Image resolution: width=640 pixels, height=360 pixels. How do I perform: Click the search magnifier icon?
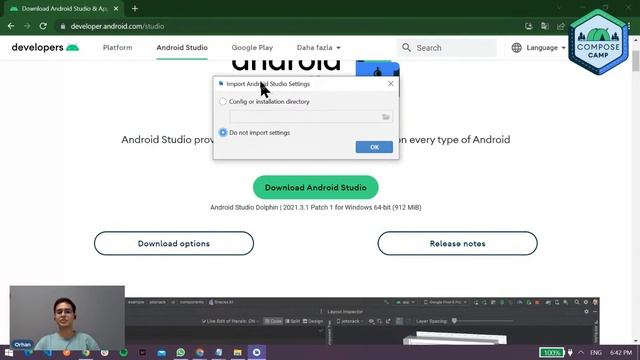pyautogui.click(x=406, y=48)
